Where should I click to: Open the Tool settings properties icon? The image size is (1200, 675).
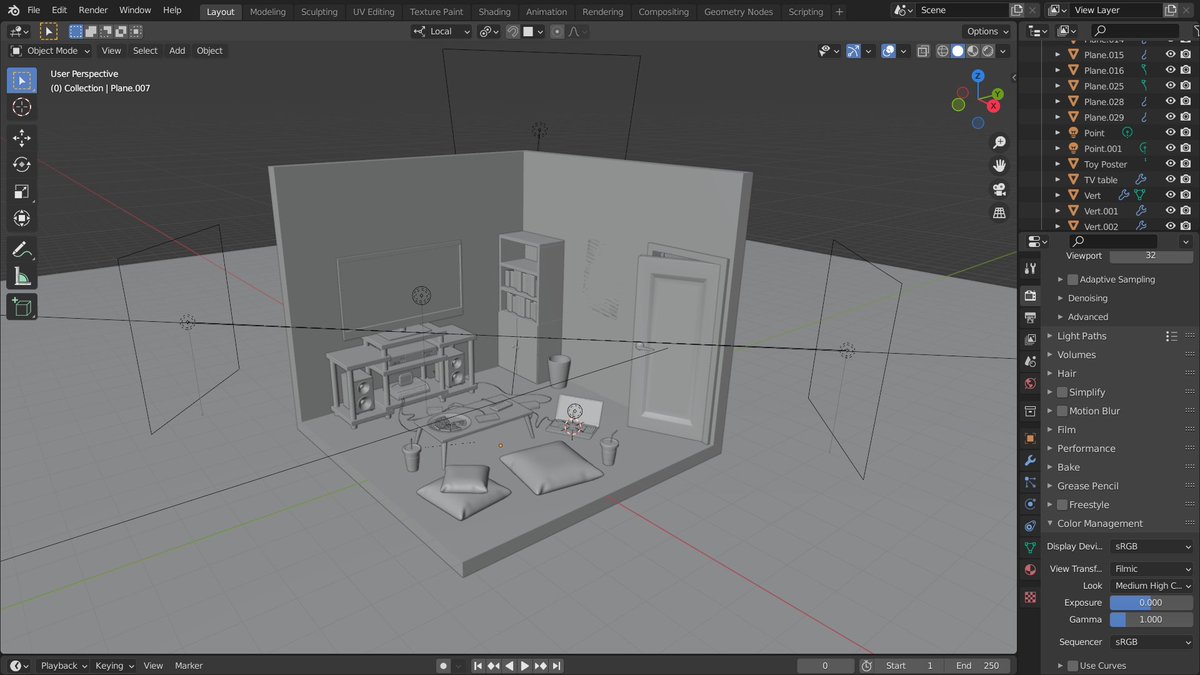tap(1030, 269)
